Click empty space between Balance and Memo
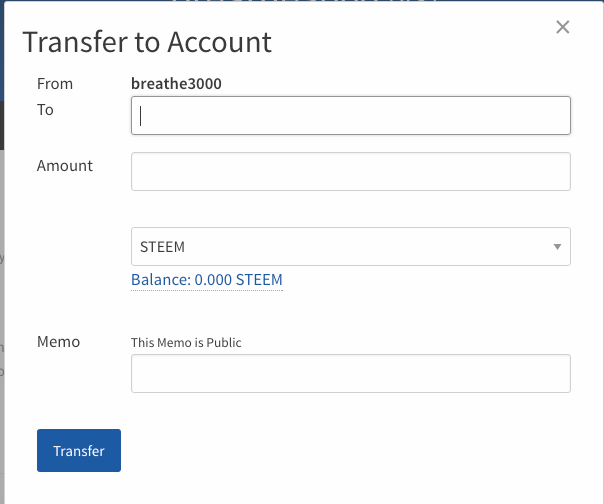This screenshot has width=604, height=504. pos(350,312)
